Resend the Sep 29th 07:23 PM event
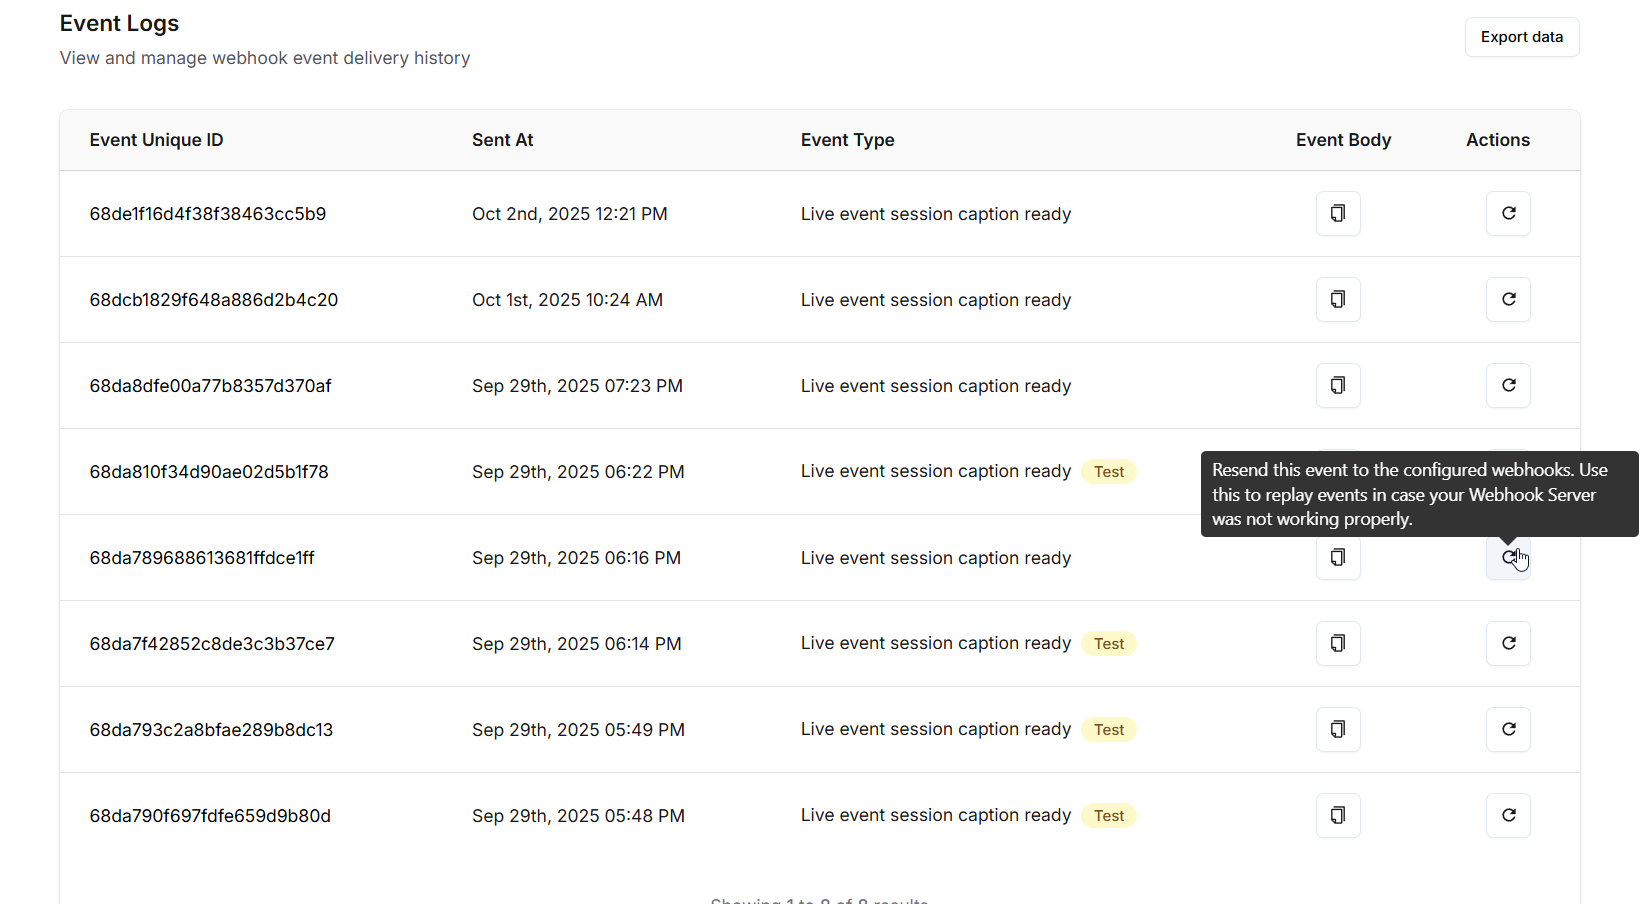Image resolution: width=1644 pixels, height=904 pixels. pyautogui.click(x=1508, y=386)
